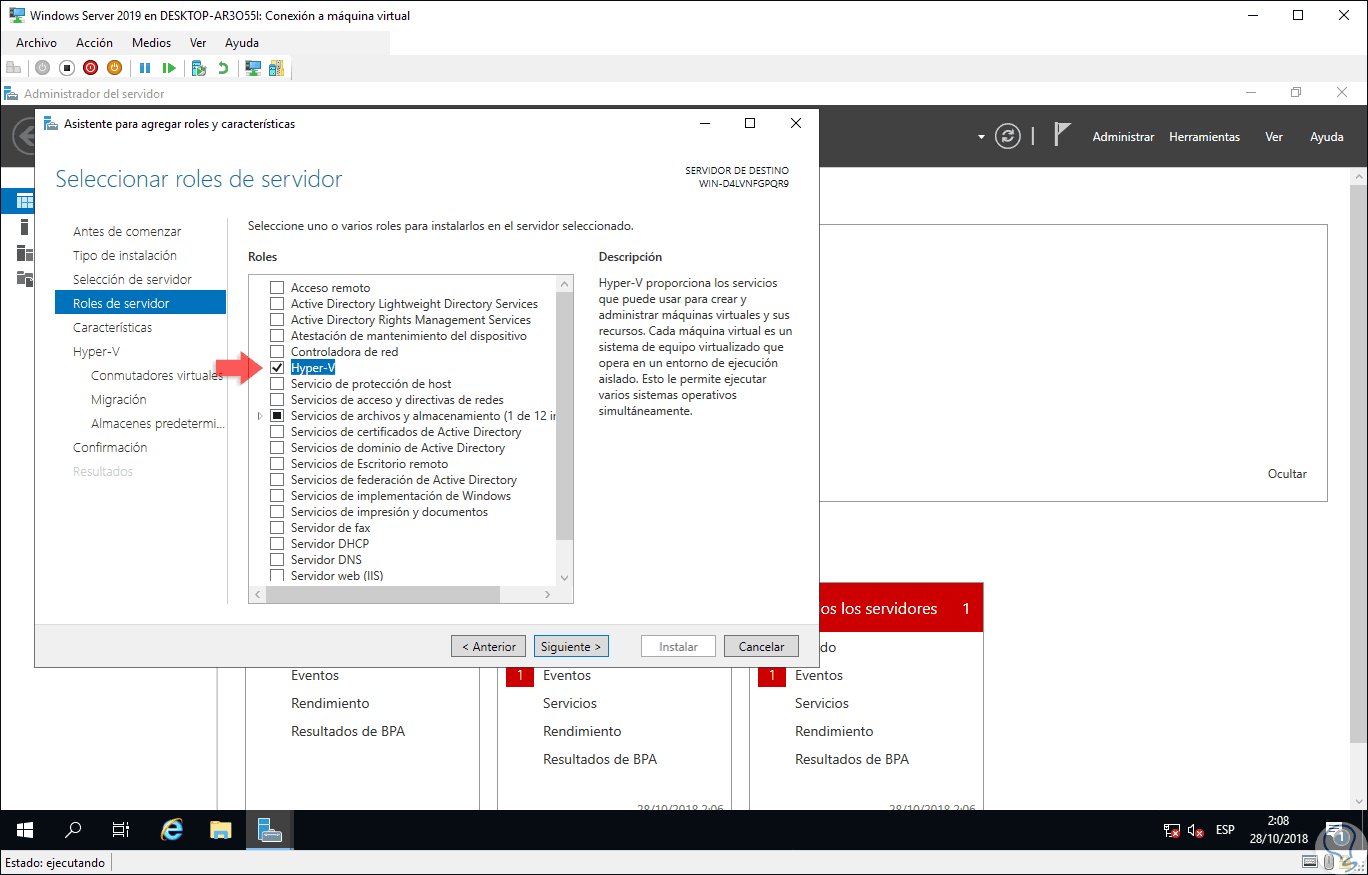Open the Acción menu
The height and width of the screenshot is (875, 1368).
[94, 43]
